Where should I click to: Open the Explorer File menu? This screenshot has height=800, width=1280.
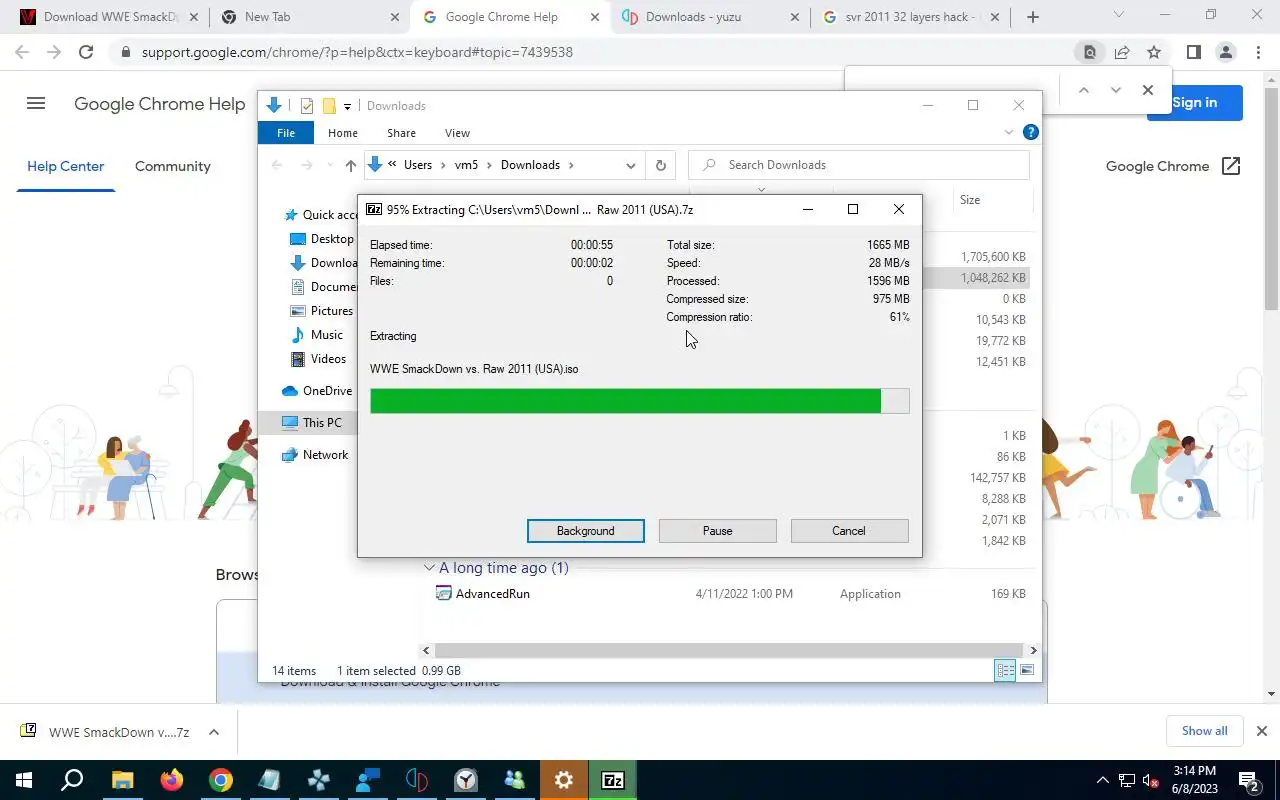click(286, 133)
